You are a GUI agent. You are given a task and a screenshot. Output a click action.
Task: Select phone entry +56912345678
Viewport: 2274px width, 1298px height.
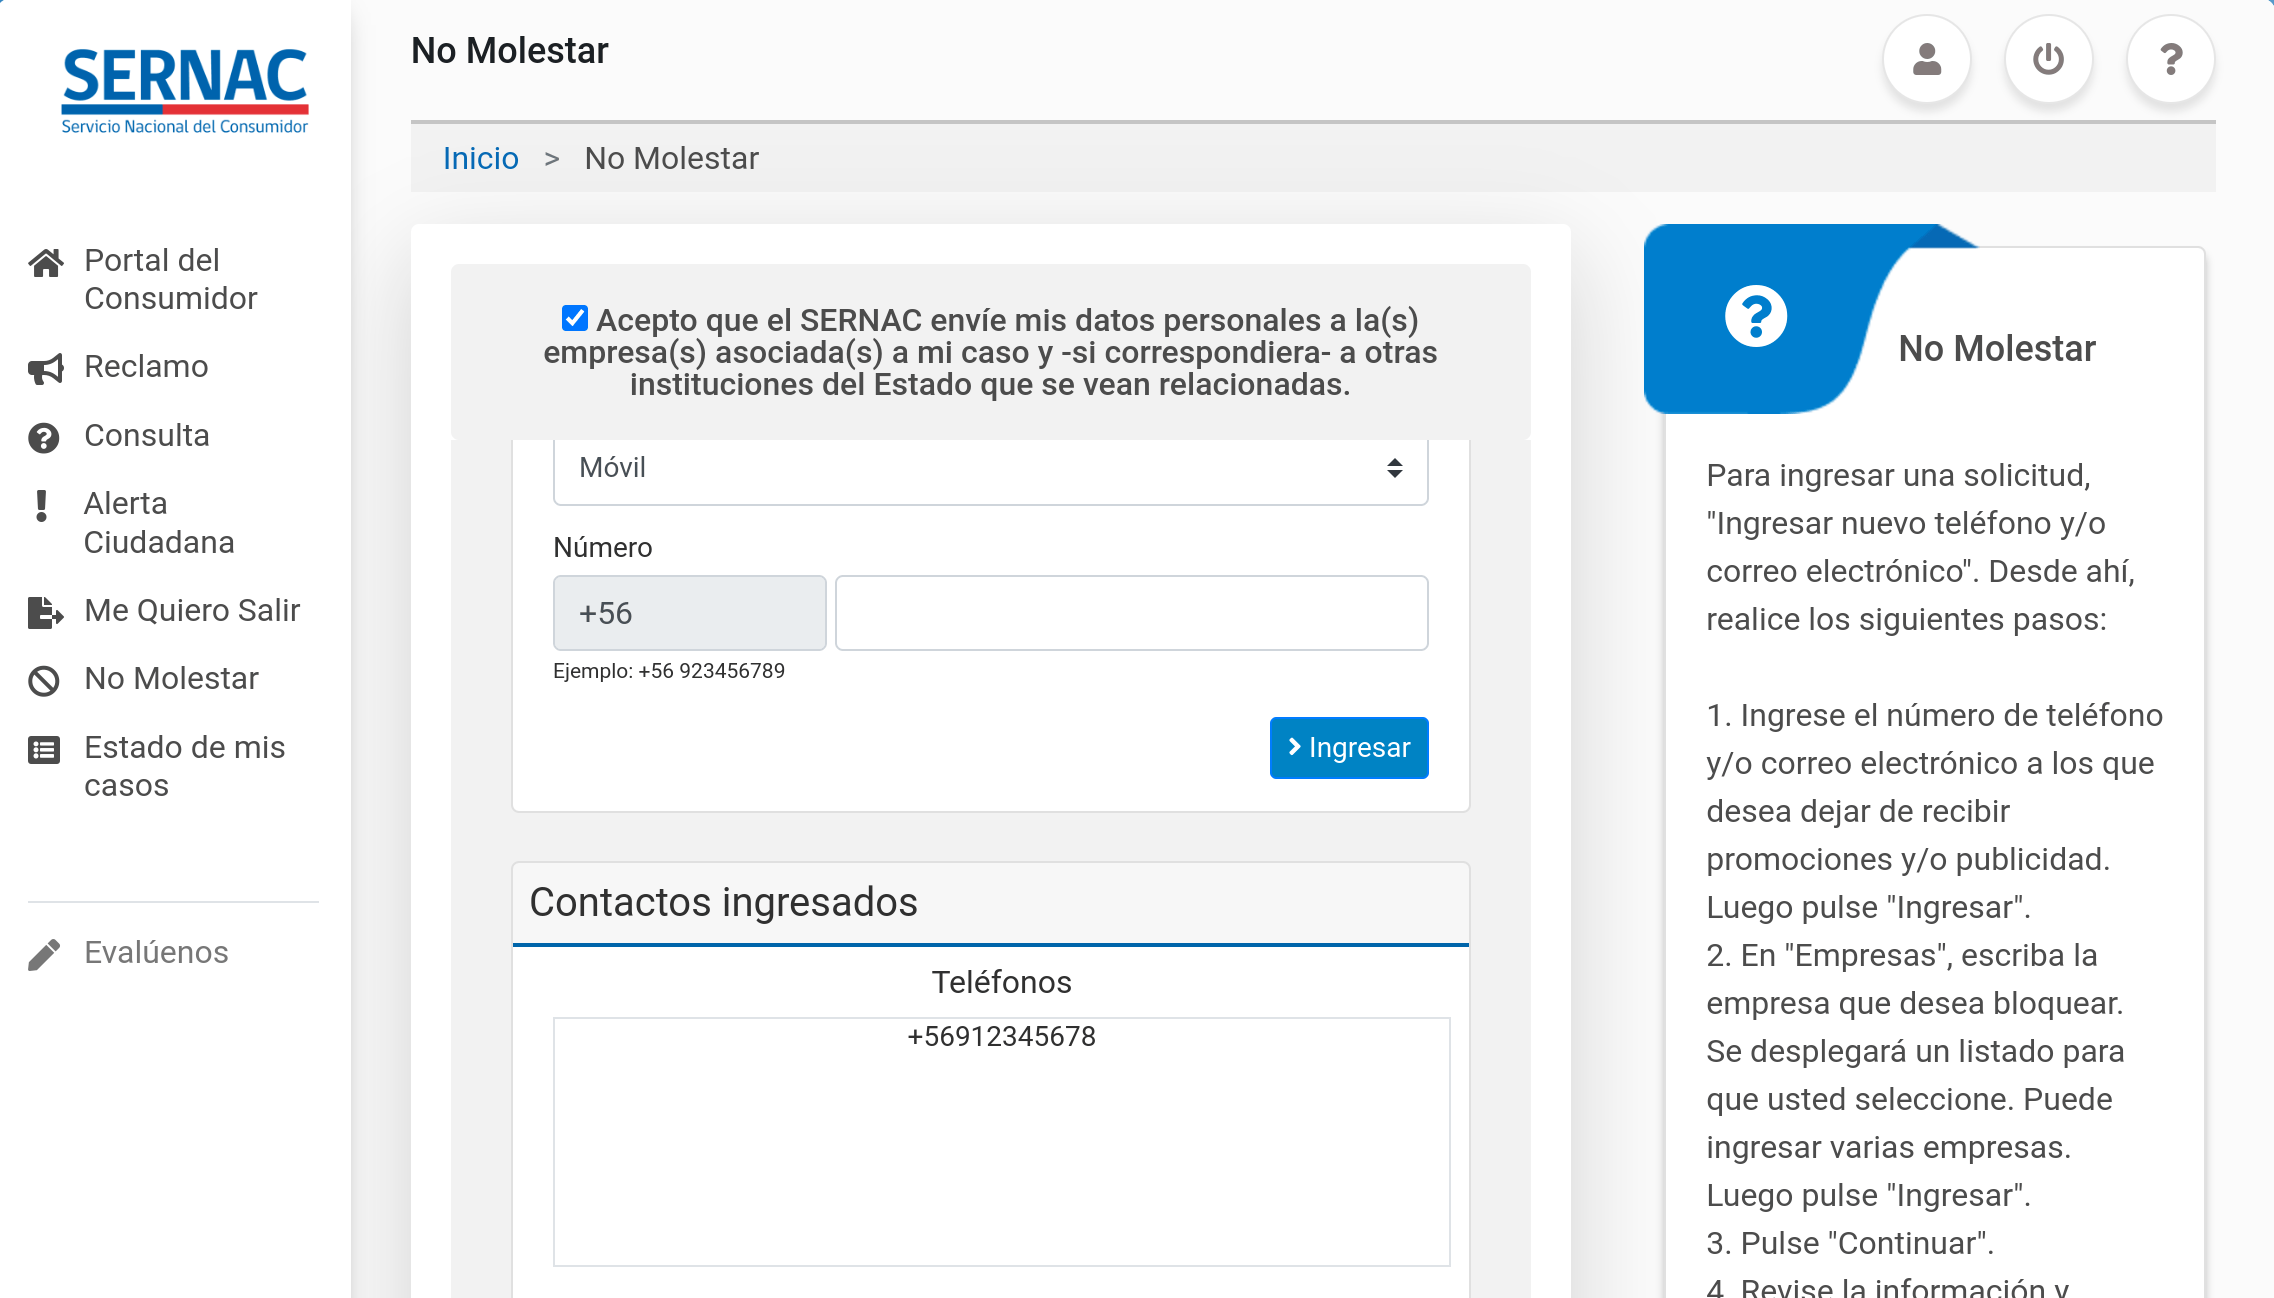[x=1001, y=1036]
